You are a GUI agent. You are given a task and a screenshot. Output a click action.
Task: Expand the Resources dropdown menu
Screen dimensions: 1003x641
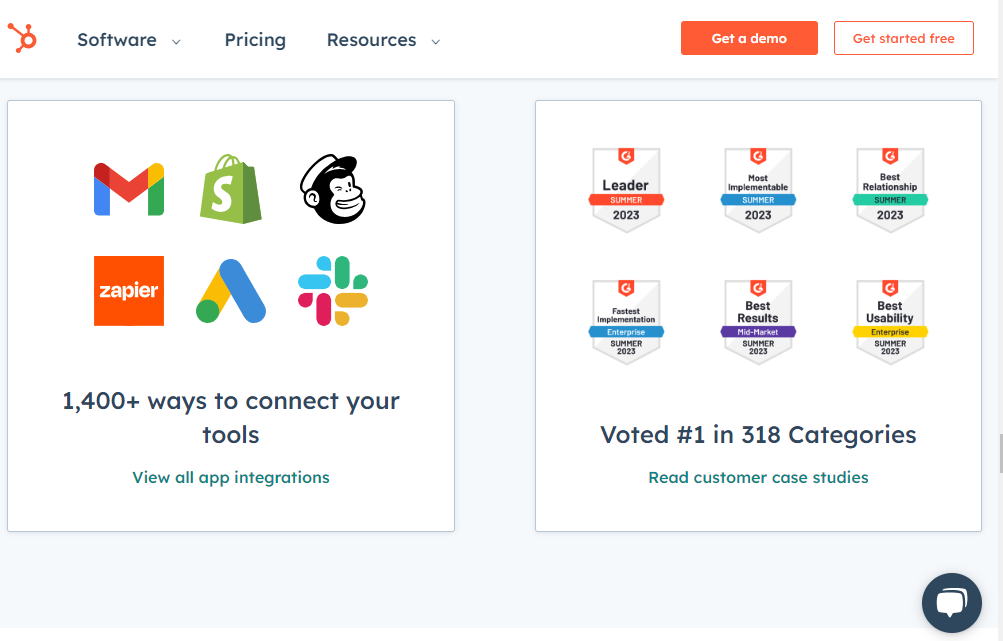pos(383,40)
